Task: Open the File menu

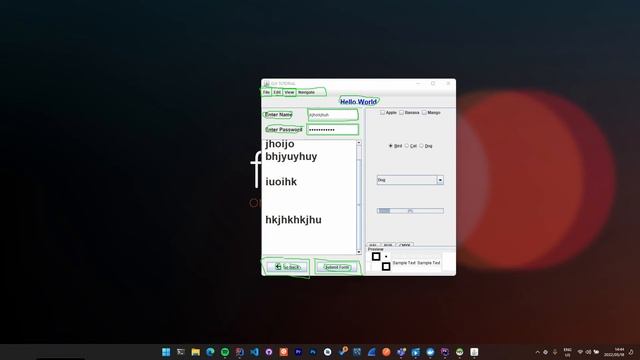Action: (x=266, y=93)
